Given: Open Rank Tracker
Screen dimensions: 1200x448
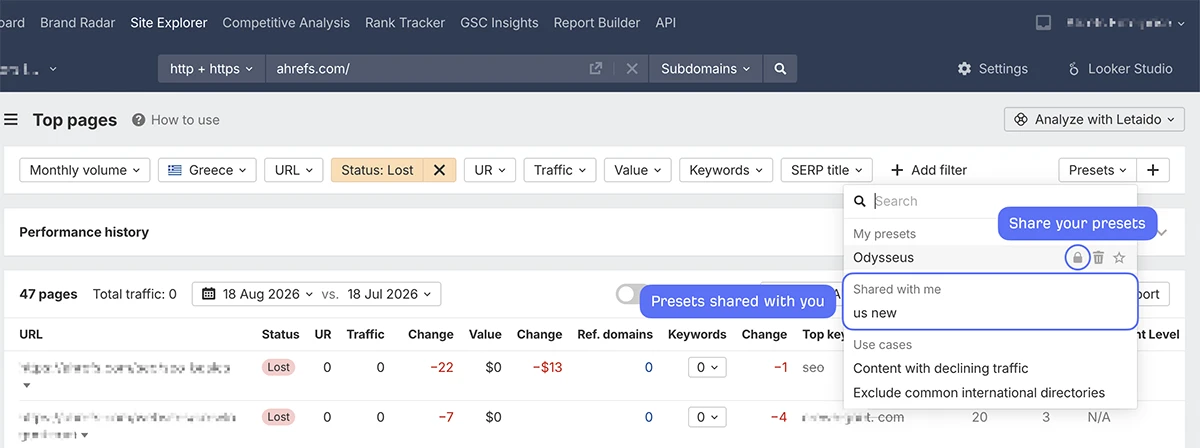Looking at the screenshot, I should pyautogui.click(x=405, y=22).
